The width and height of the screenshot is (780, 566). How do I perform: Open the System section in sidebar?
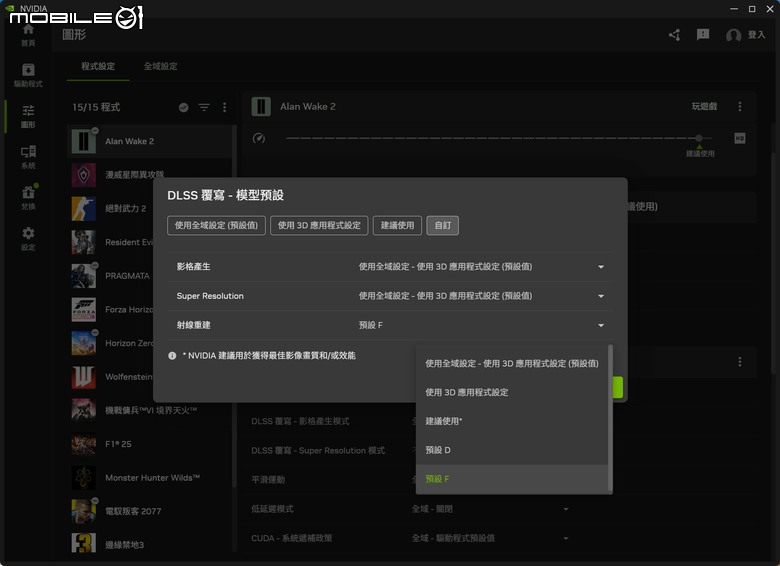click(x=28, y=157)
